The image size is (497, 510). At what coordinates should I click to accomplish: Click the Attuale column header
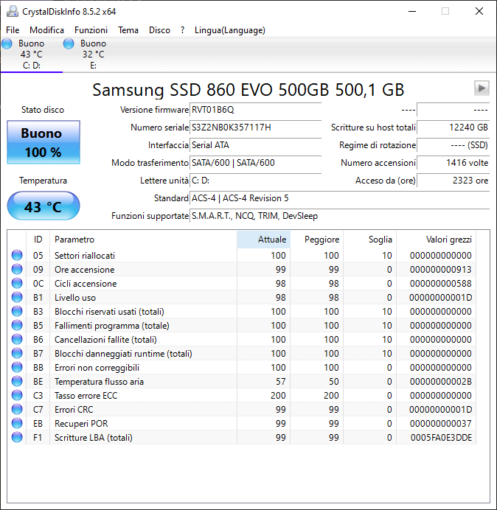tap(264, 239)
